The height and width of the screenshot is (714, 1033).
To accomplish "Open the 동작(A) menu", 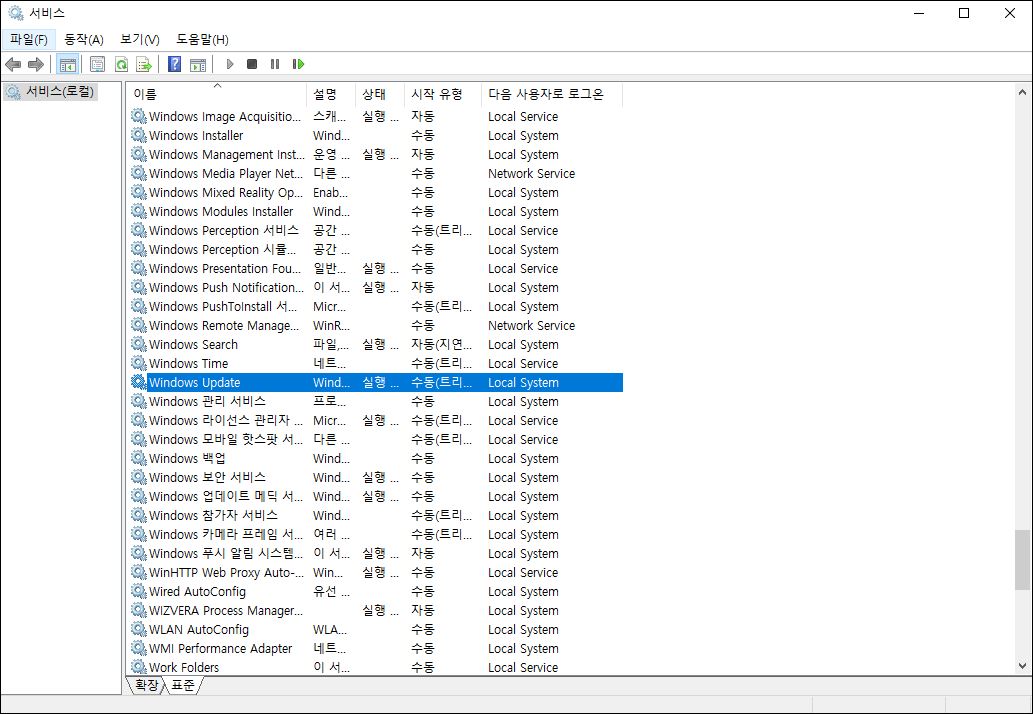I will click(84, 40).
